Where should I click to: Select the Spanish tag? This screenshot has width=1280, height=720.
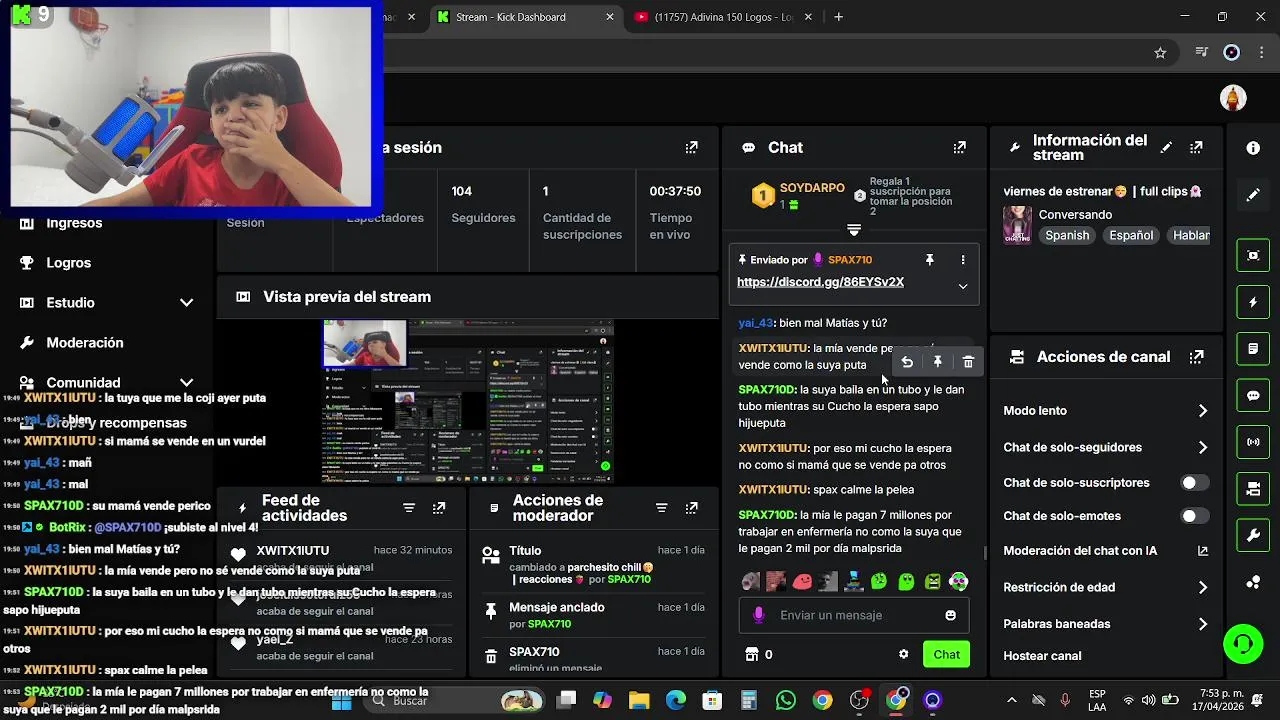coord(1067,235)
